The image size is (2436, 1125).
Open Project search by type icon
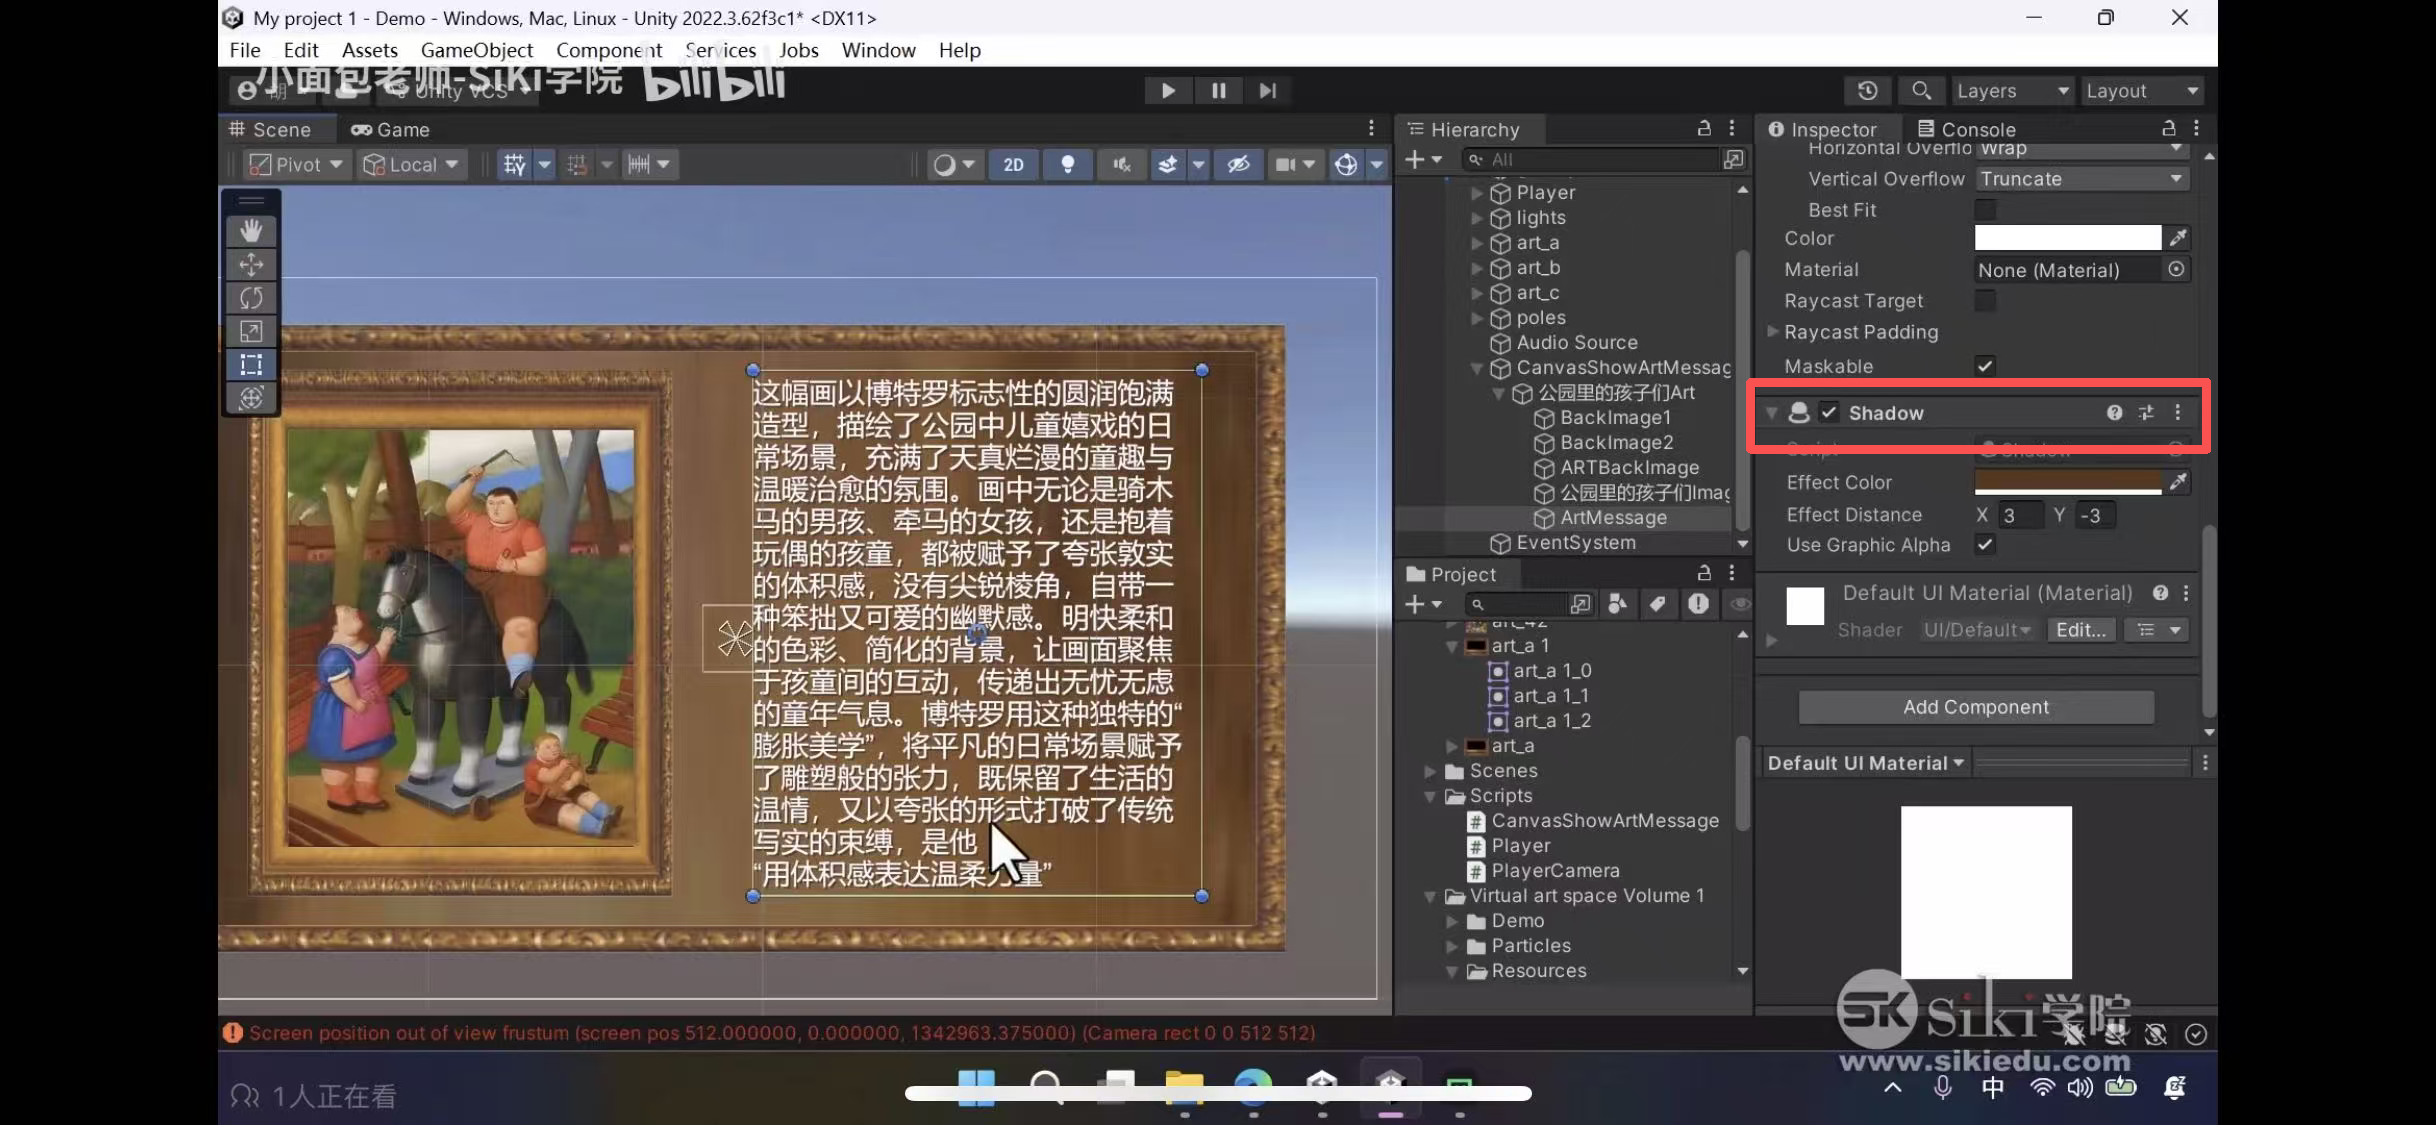point(1617,604)
